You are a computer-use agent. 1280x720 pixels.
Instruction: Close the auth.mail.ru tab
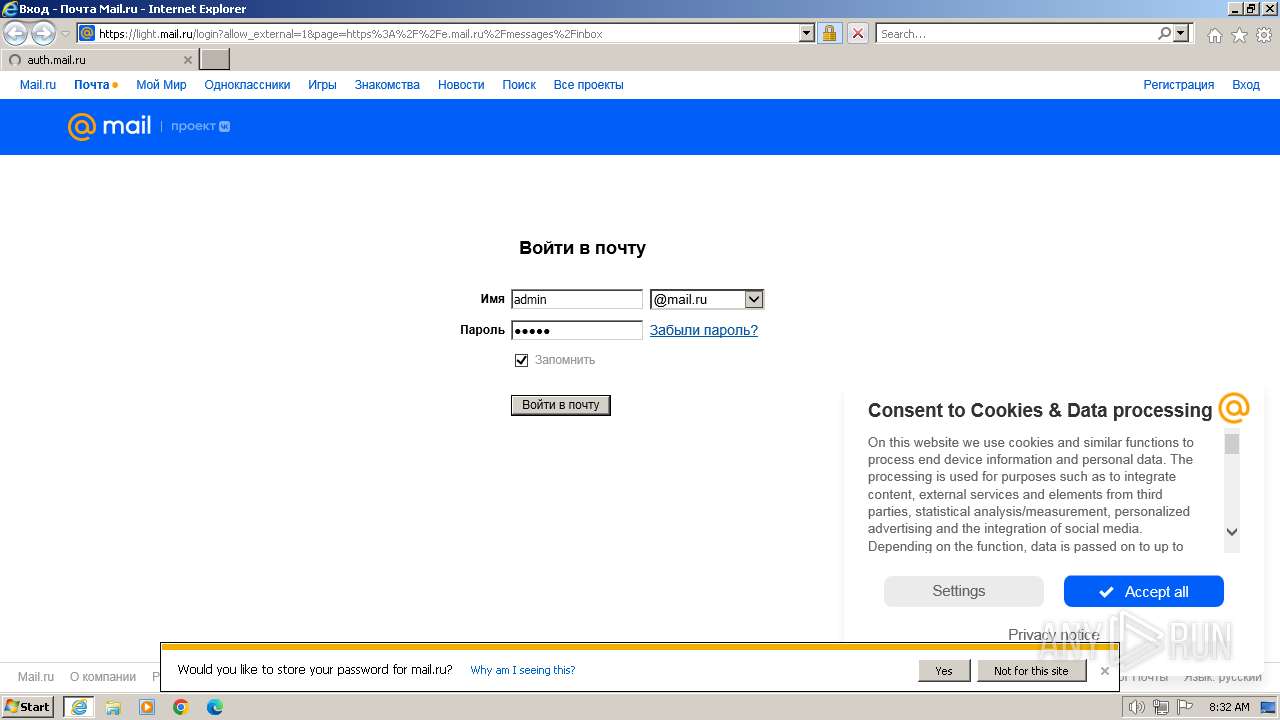click(x=187, y=60)
